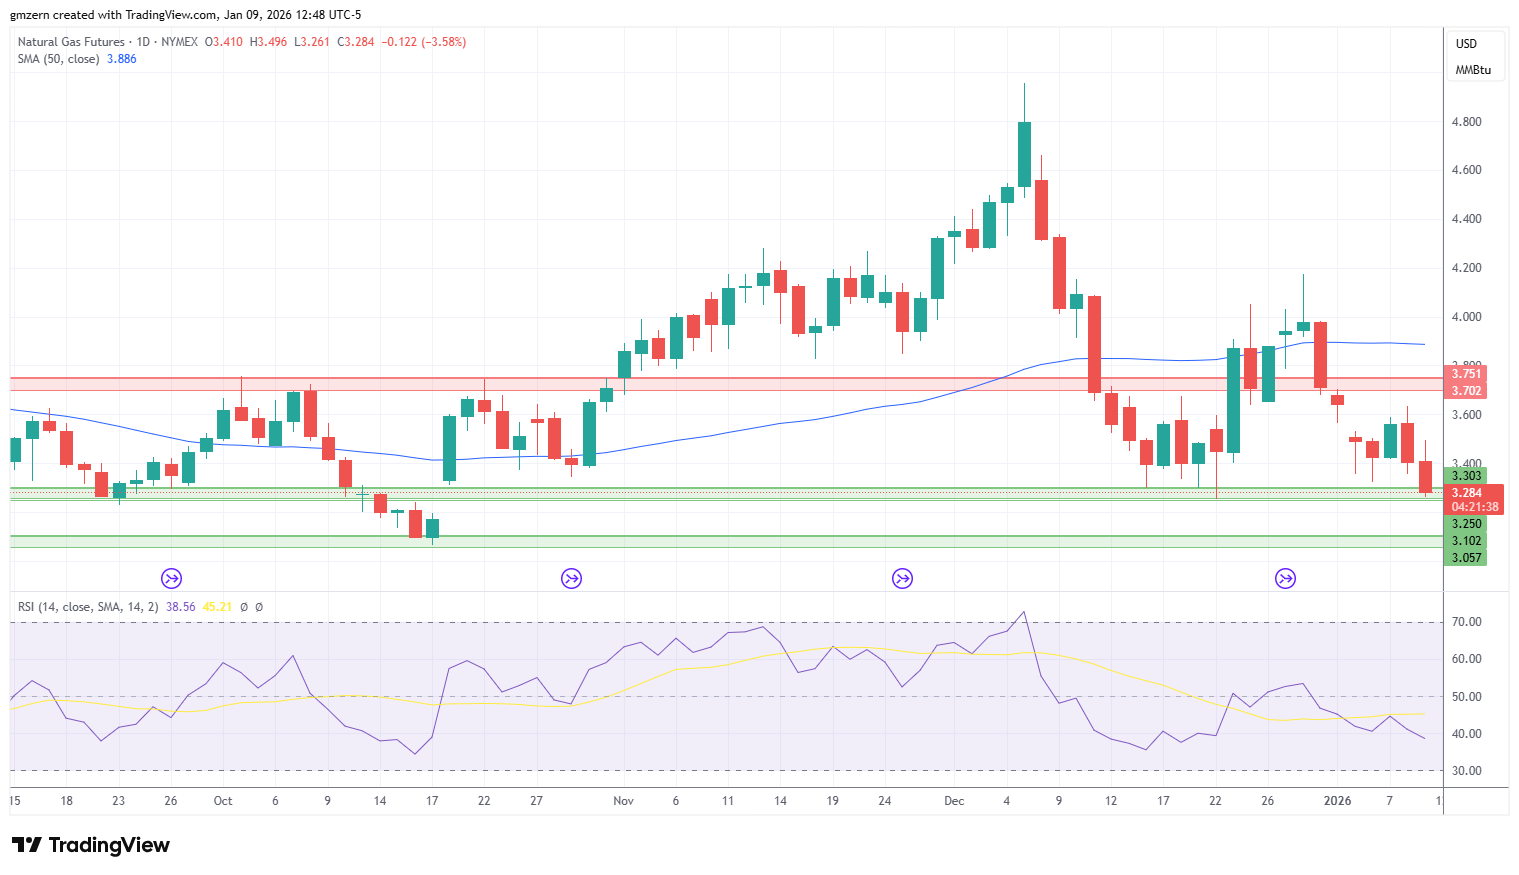This screenshot has height=875, width=1519.
Task: Click the SMA value 3.886
Action: pos(122,59)
